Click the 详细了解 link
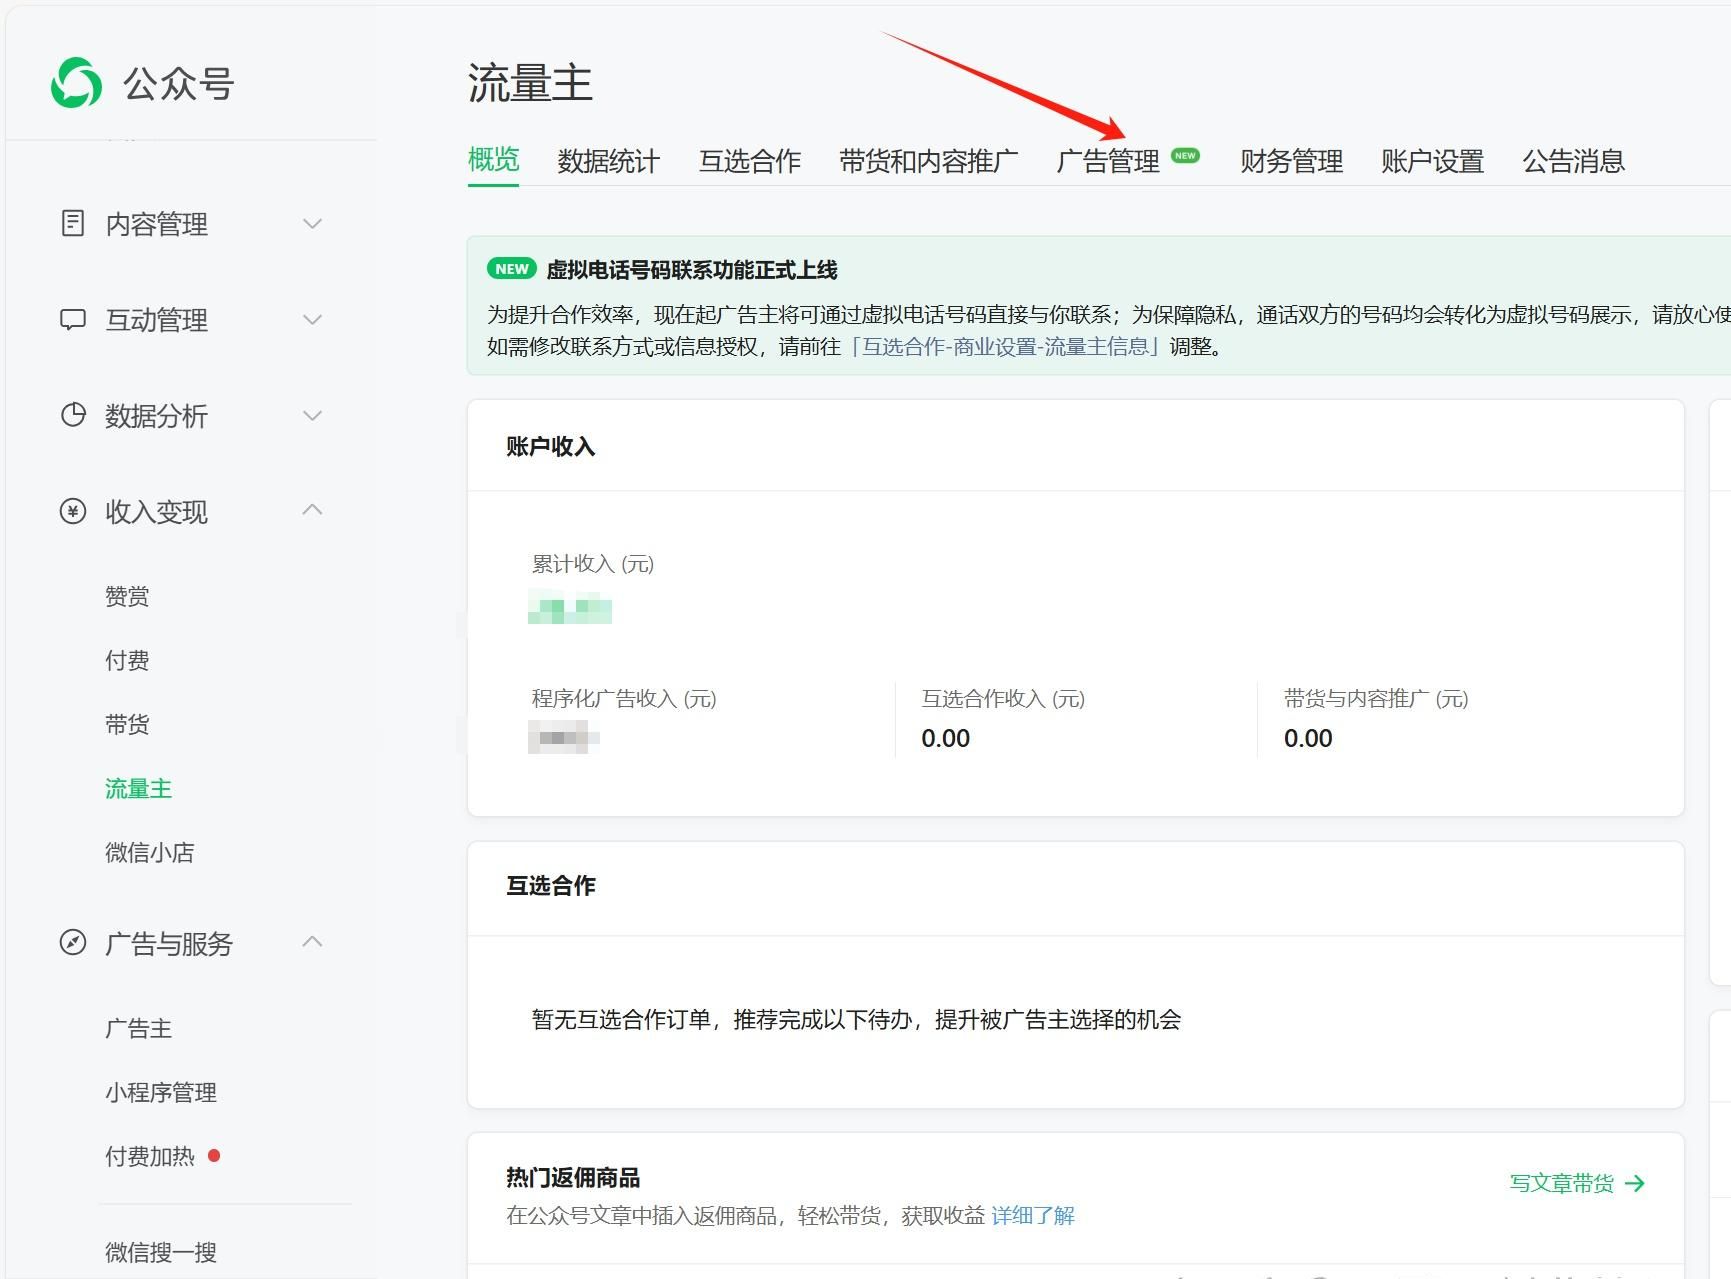 tap(1032, 1216)
